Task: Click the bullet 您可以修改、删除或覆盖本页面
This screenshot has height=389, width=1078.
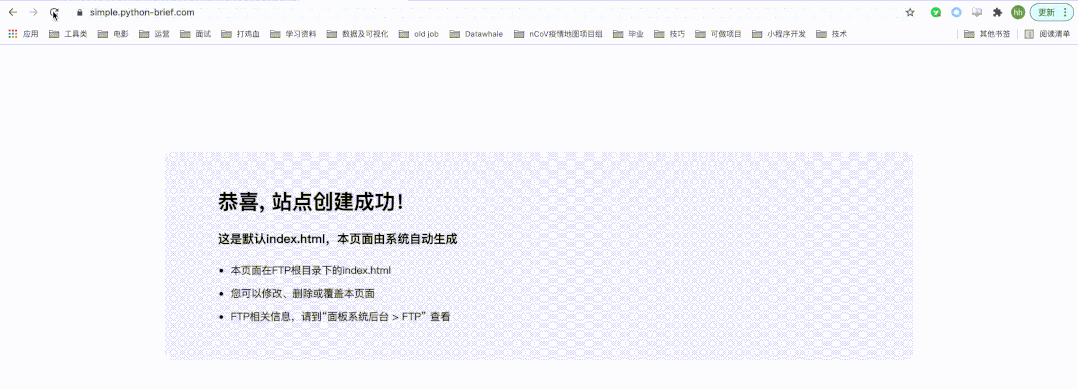Action: [x=302, y=293]
